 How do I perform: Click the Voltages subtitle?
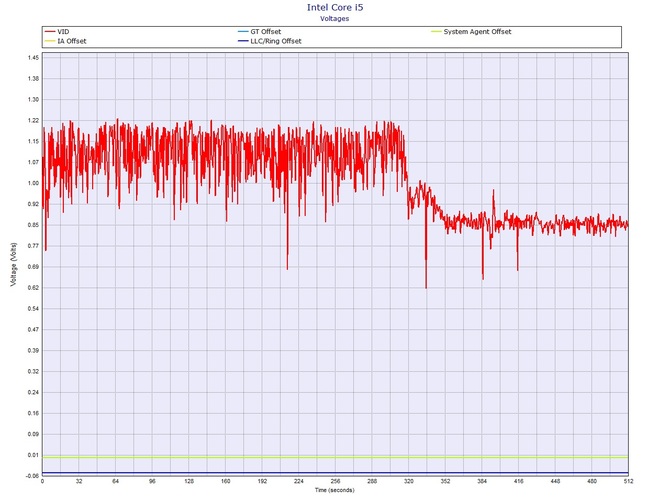[x=335, y=18]
